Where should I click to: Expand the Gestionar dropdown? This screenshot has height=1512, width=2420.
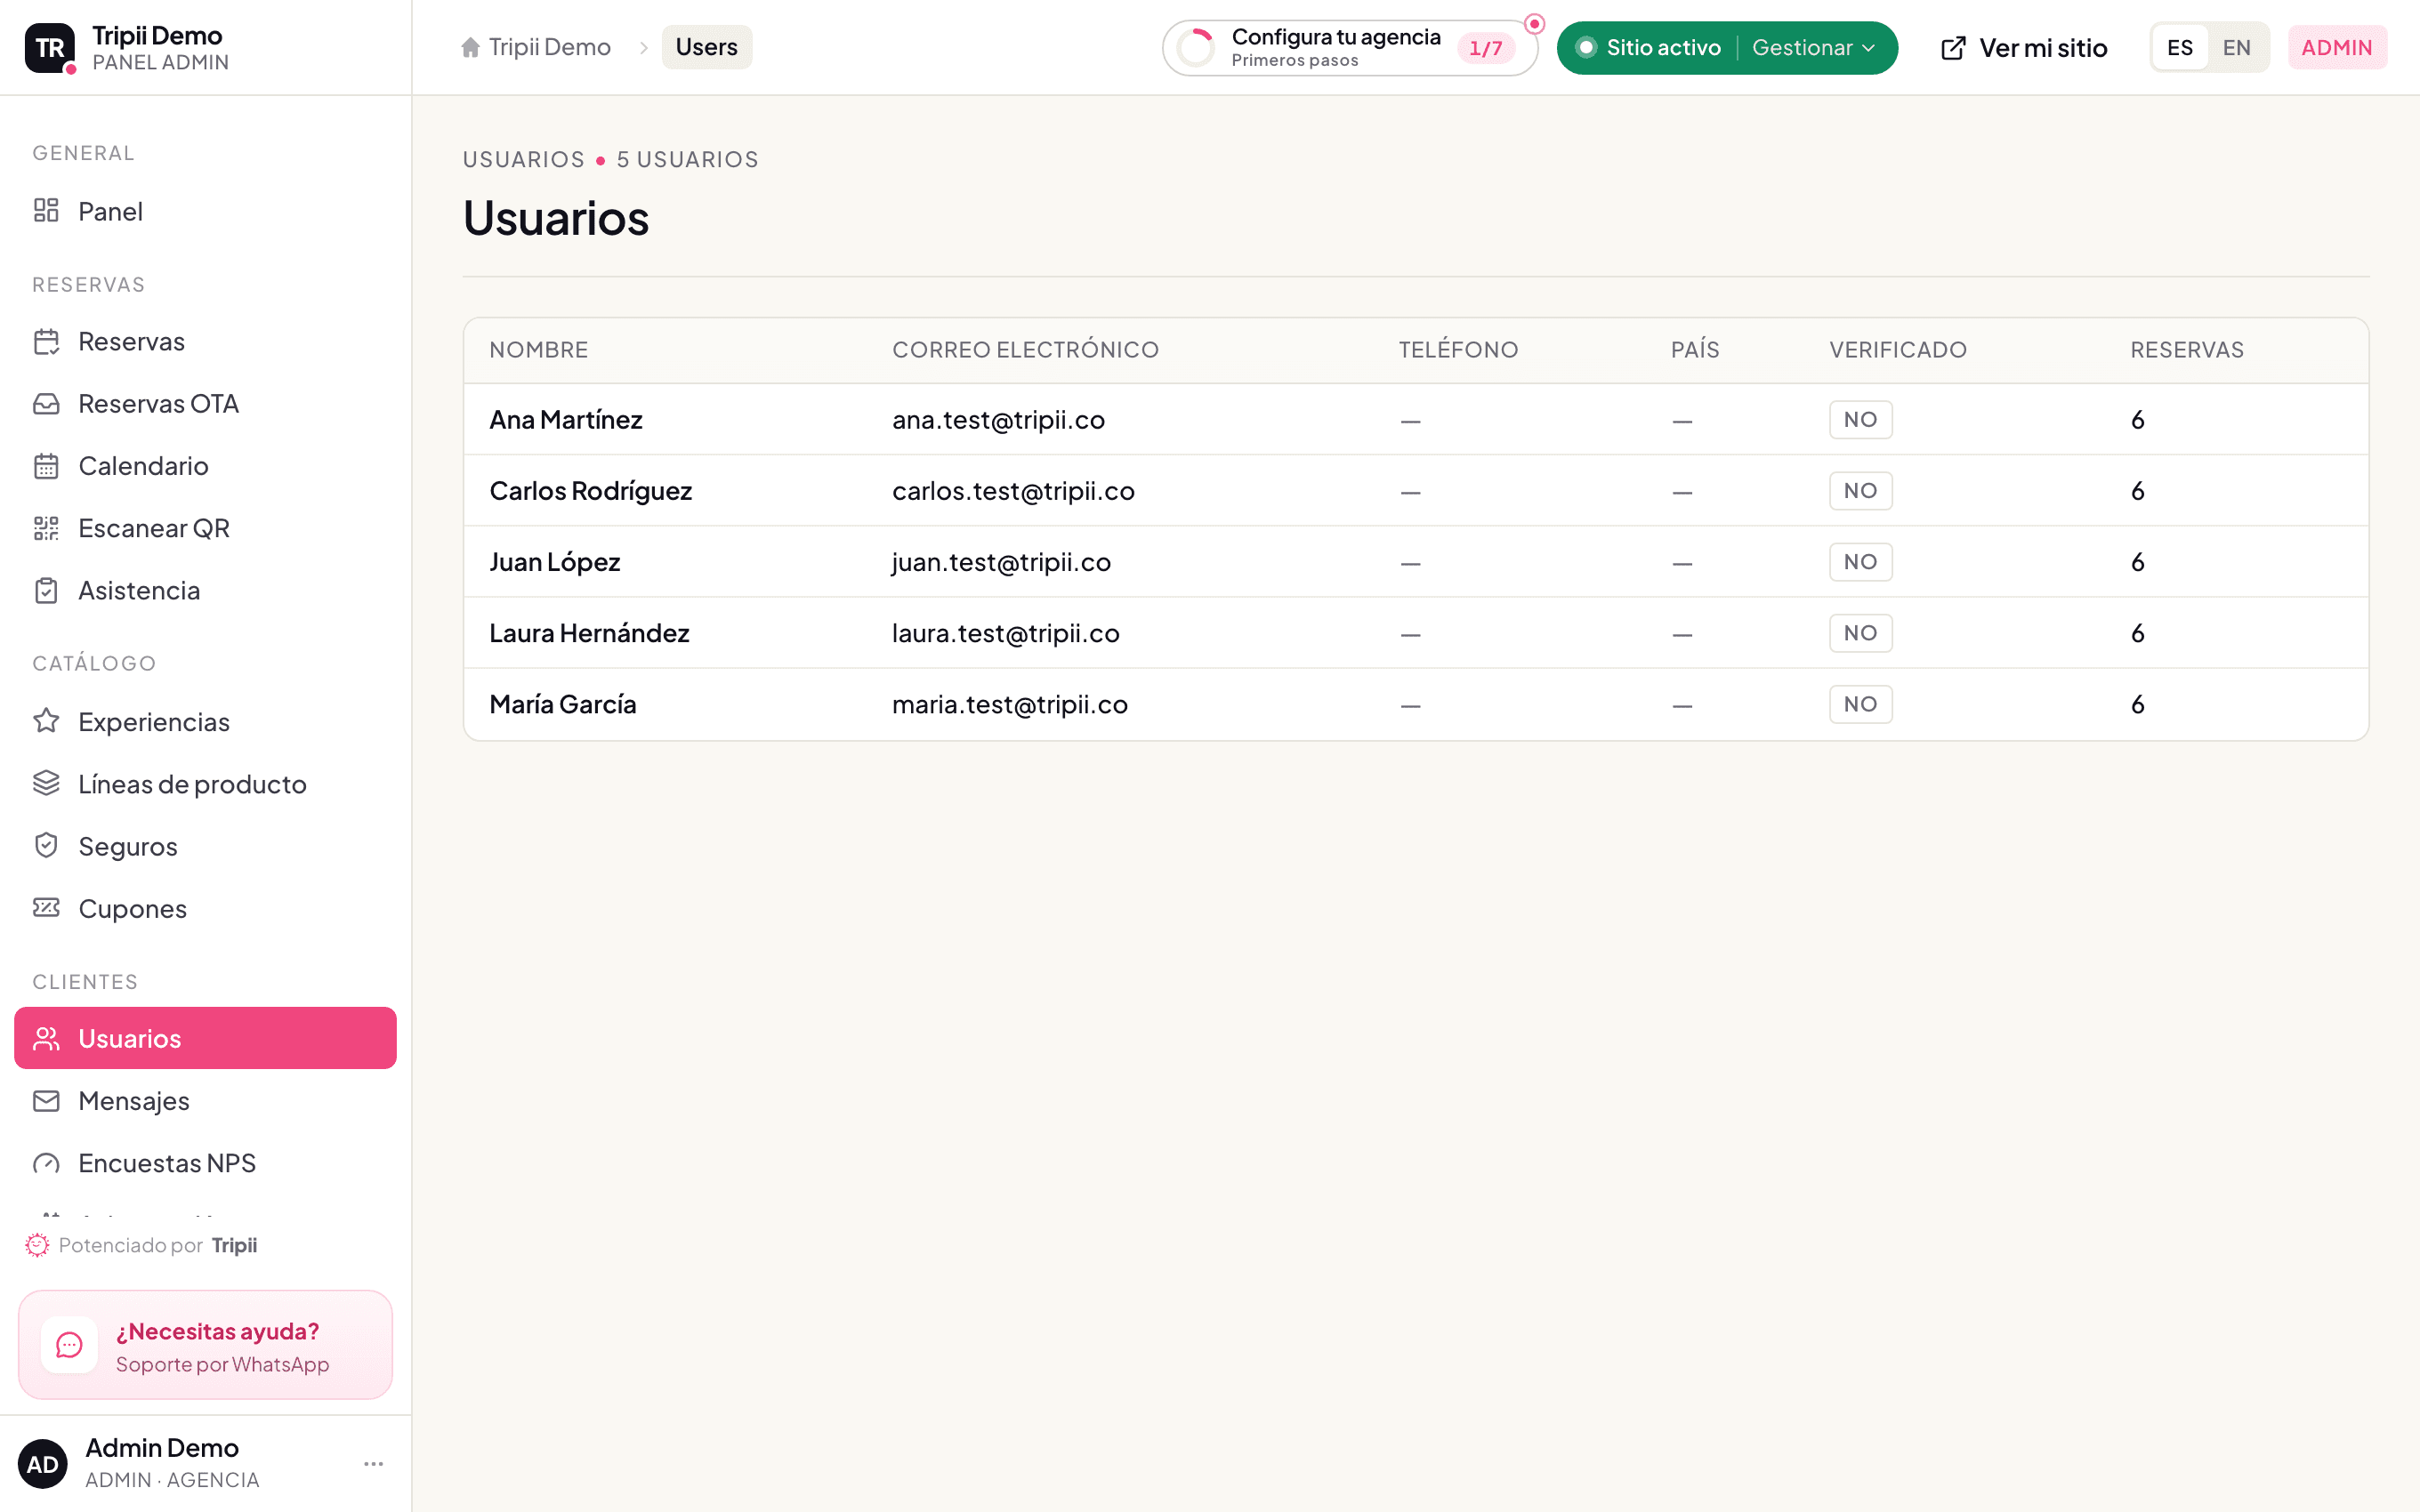(1813, 48)
